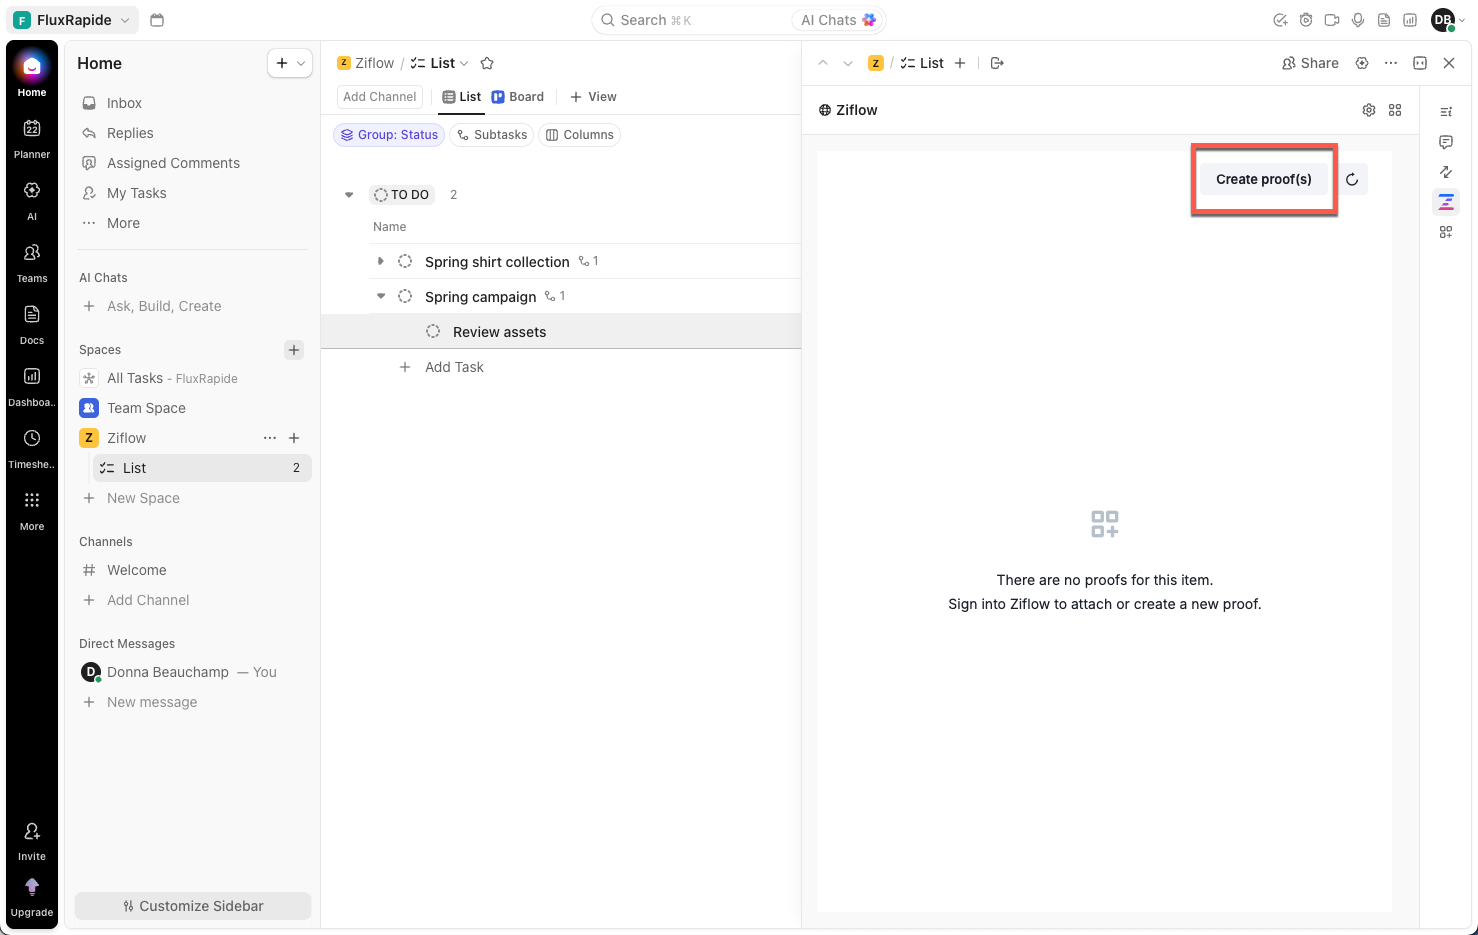Click Customize Sidebar button
The height and width of the screenshot is (935, 1478).
tap(193, 906)
